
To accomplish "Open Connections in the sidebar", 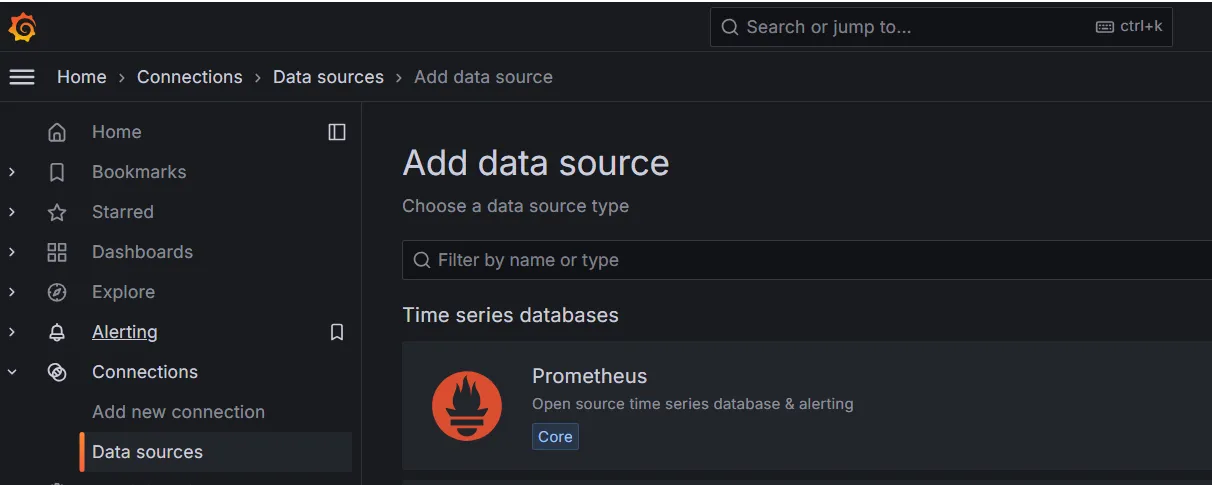I will pyautogui.click(x=145, y=372).
